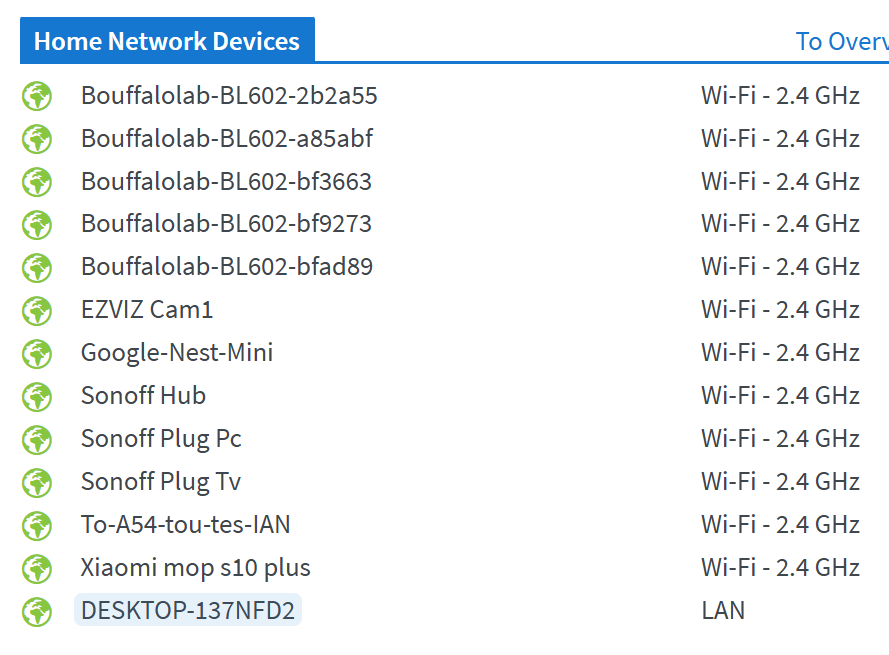Click Wi-Fi 2.4 GHz label for Sonoff Hub
The width and height of the screenshot is (889, 655).
point(780,396)
